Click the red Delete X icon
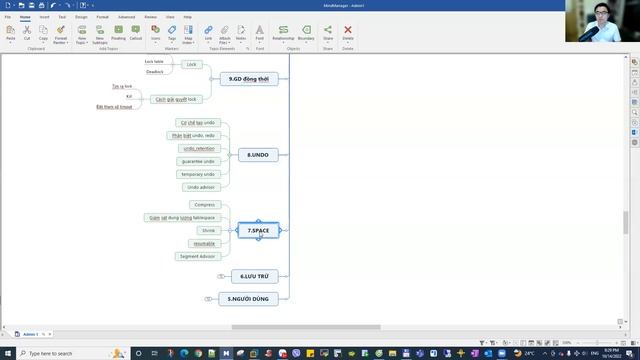This screenshot has width=640, height=360. [x=348, y=30]
